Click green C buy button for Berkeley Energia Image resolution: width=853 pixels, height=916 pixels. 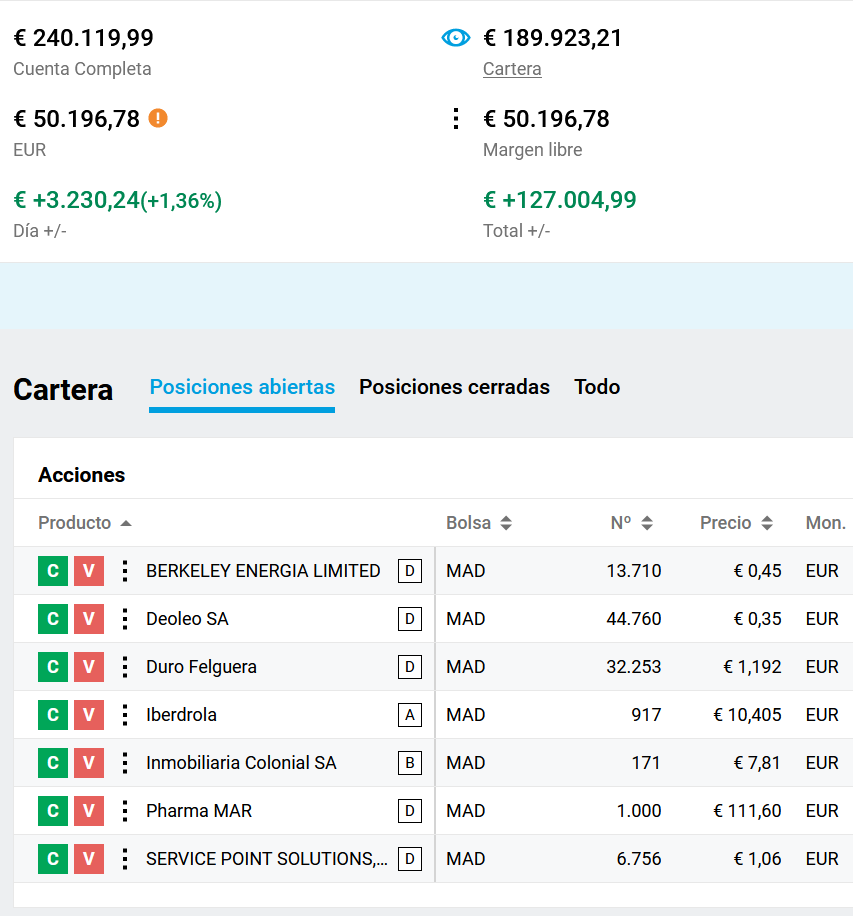(53, 571)
